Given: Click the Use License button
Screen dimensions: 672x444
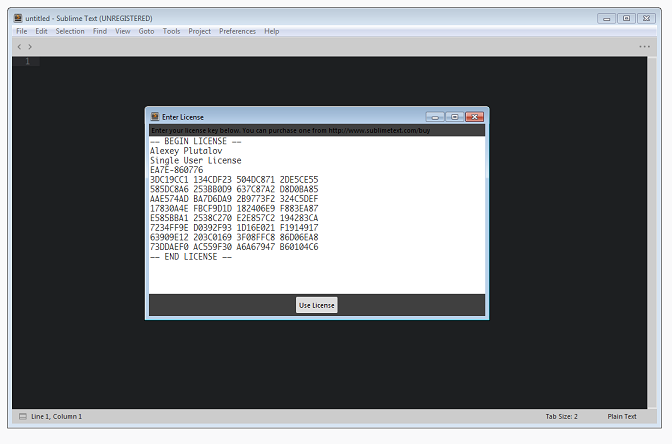Looking at the screenshot, I should pos(316,305).
